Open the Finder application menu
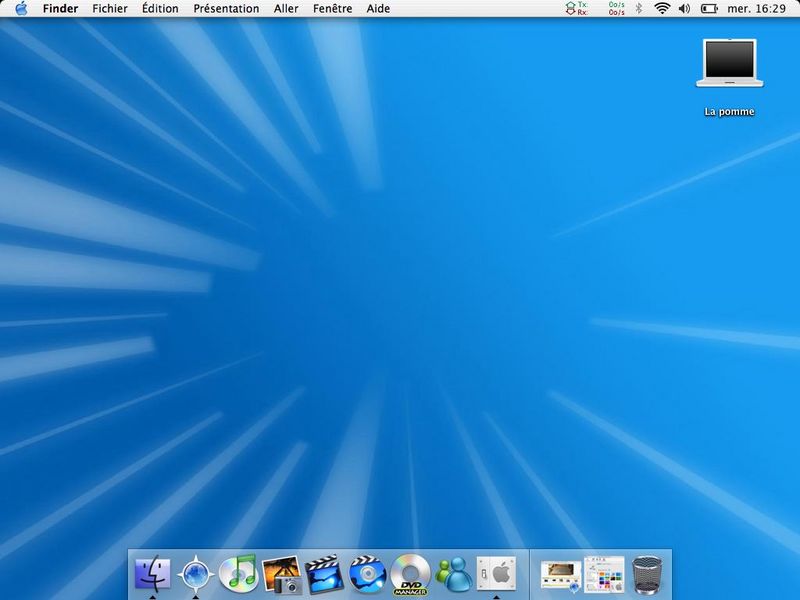 click(x=60, y=9)
